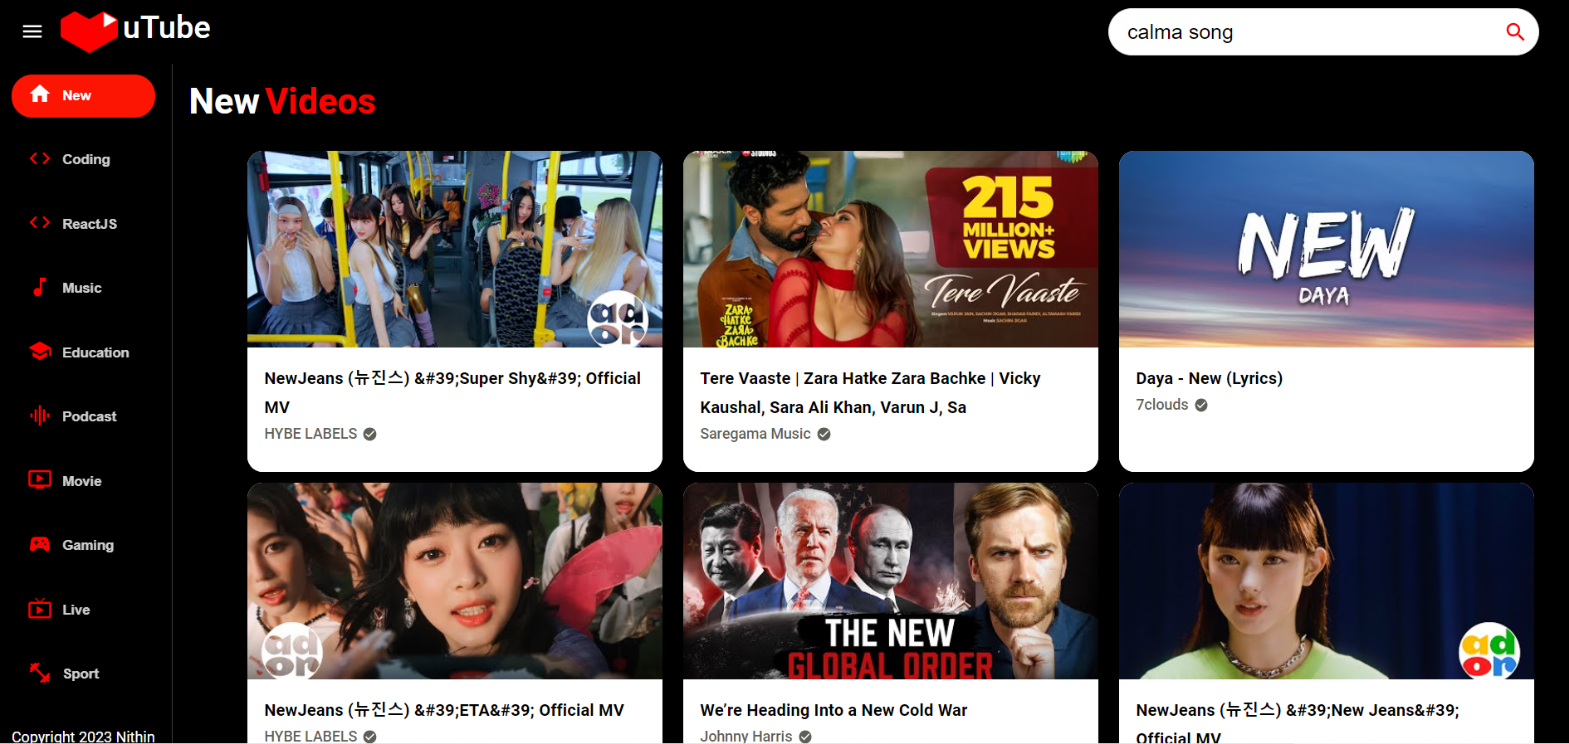The width and height of the screenshot is (1569, 744).
Task: Click the Coding code-brackets icon
Action: (x=40, y=158)
